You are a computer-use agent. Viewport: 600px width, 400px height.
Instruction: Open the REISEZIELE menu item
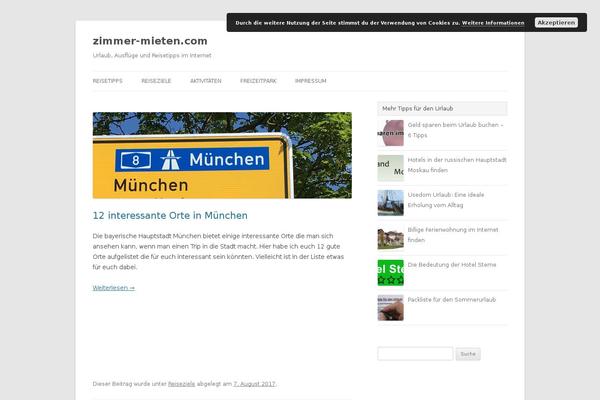[x=156, y=81]
